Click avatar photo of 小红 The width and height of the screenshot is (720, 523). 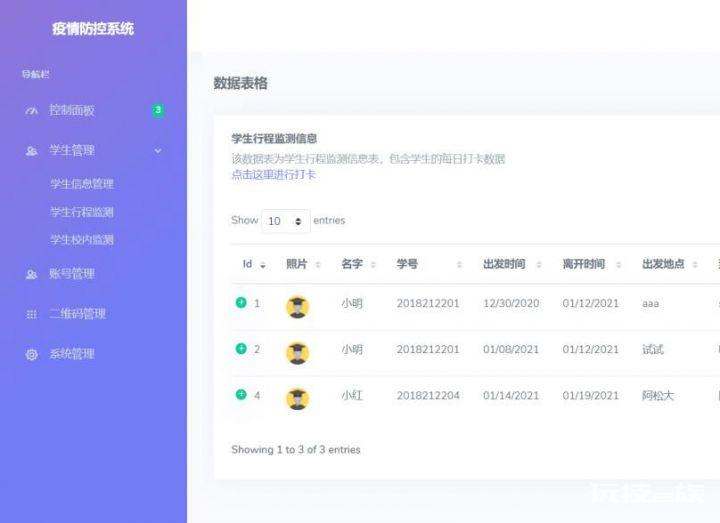click(298, 399)
